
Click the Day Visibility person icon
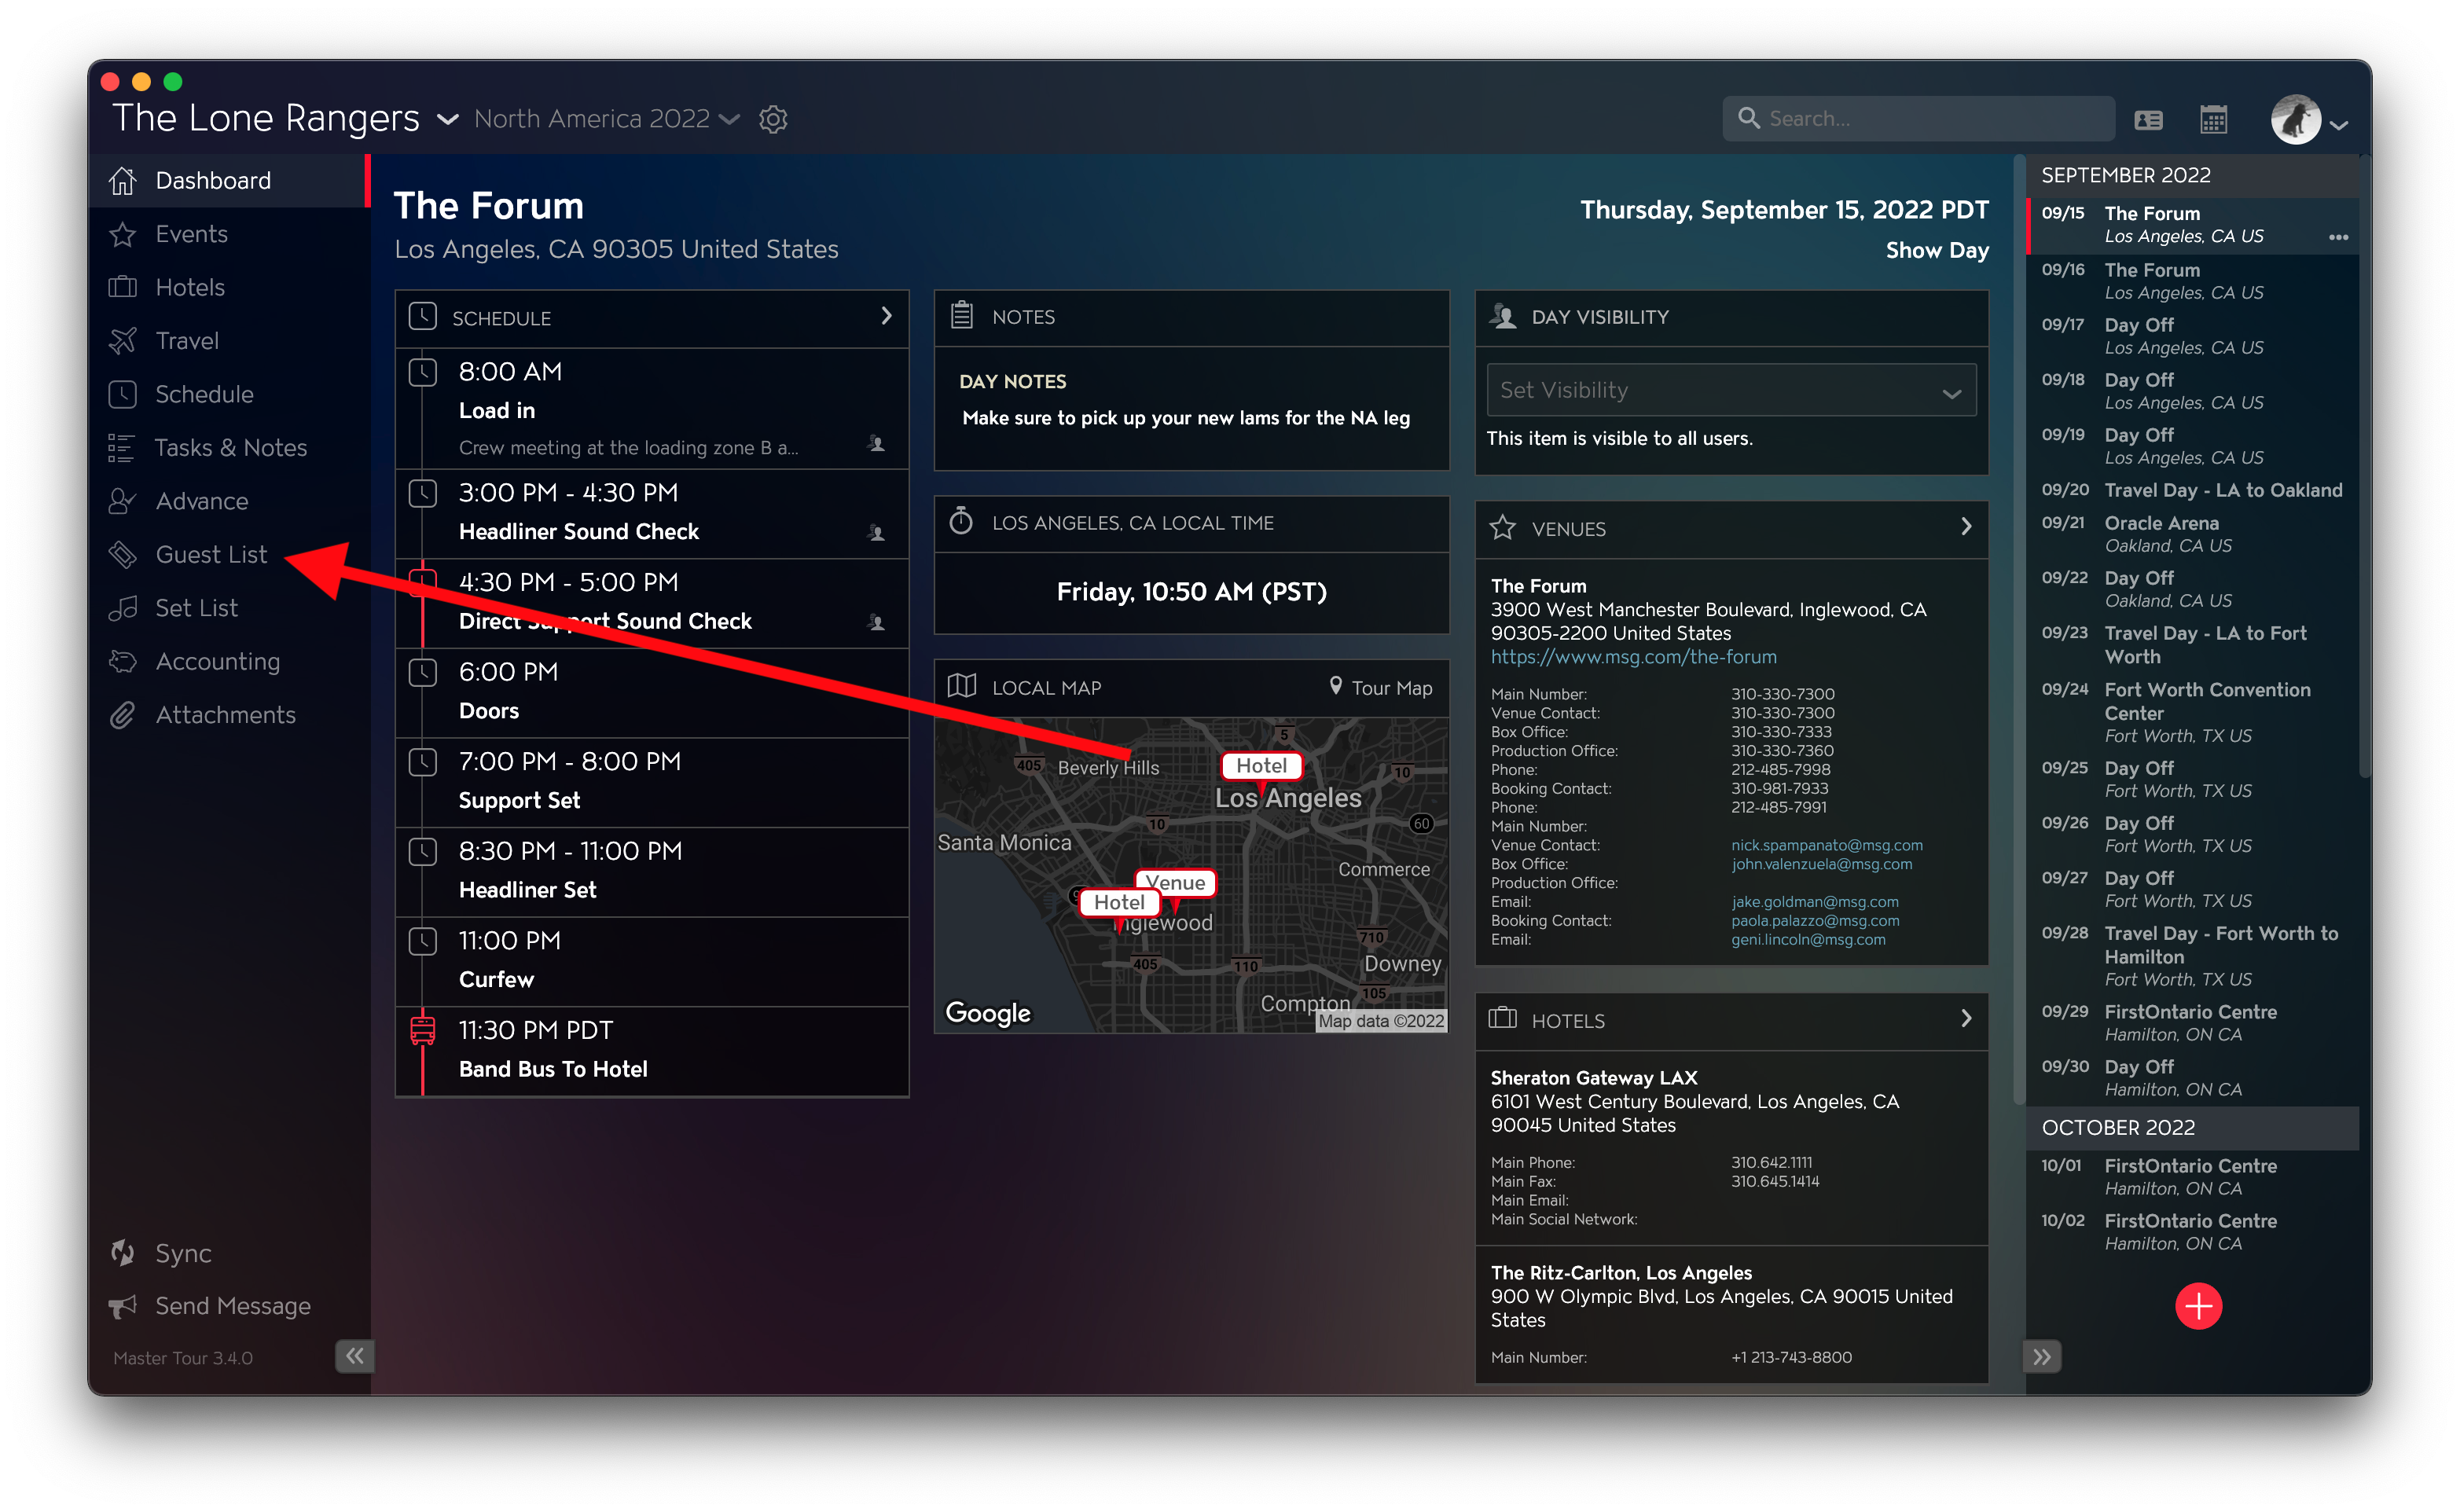[x=1503, y=316]
